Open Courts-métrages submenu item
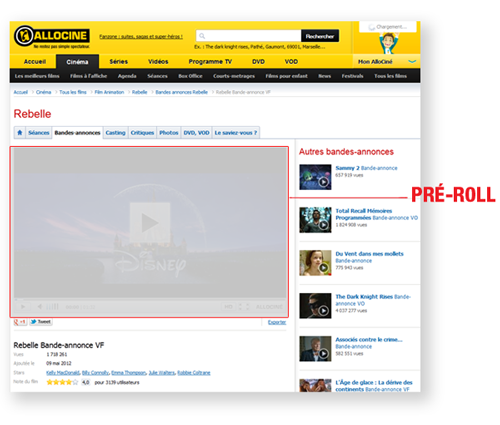The width and height of the screenshot is (500, 425). coord(234,76)
